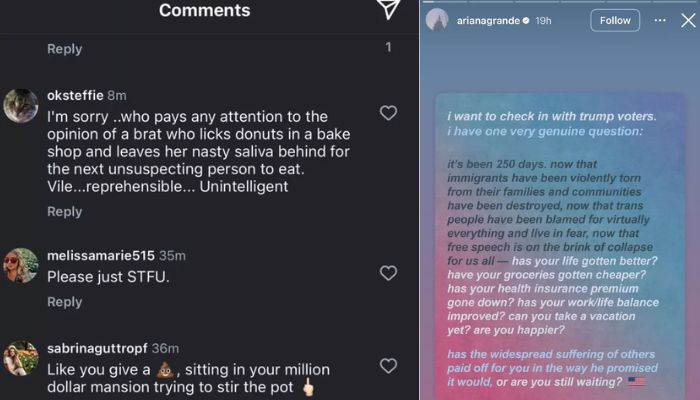
Task: Click the topmost Reply link
Action: point(64,48)
